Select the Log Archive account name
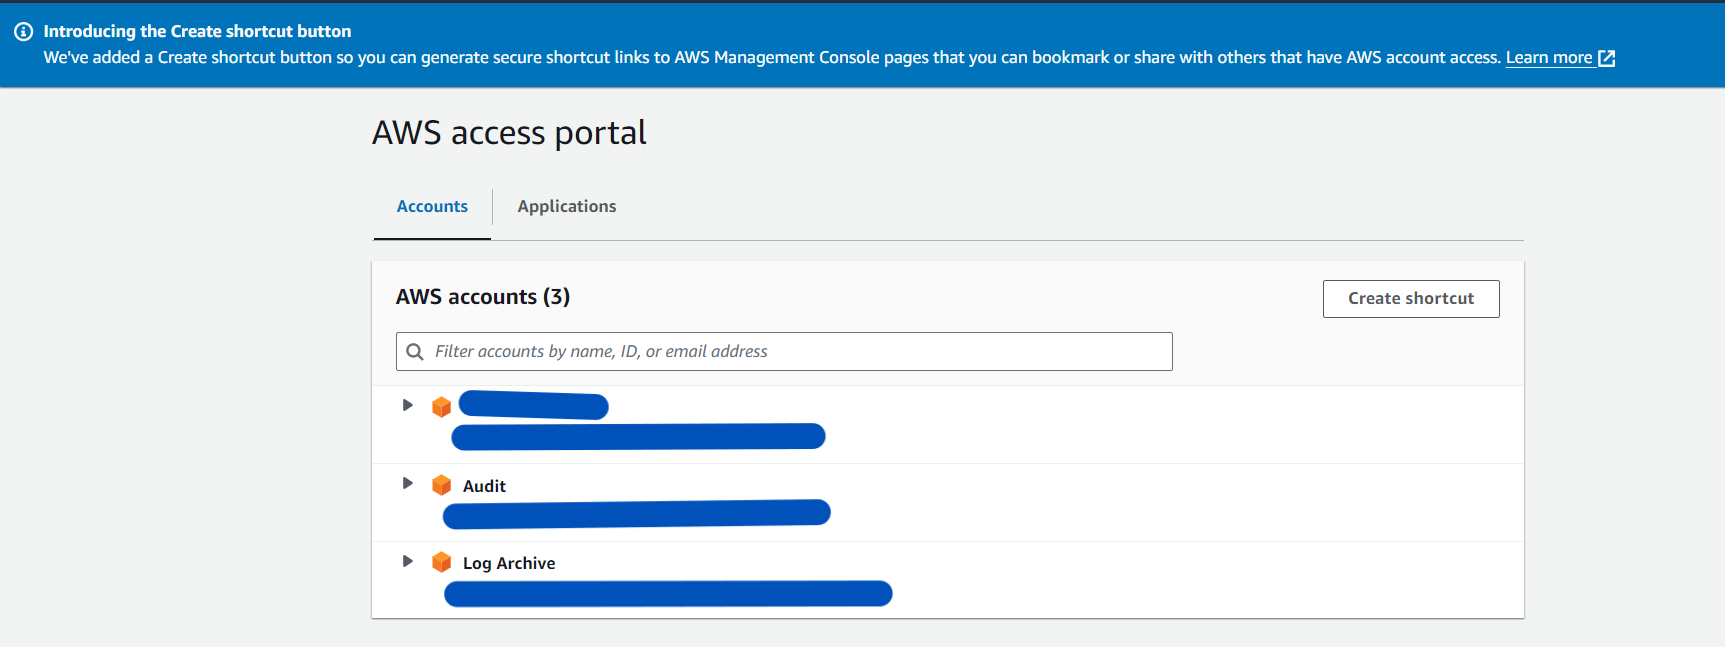The height and width of the screenshot is (647, 1725). click(x=509, y=563)
